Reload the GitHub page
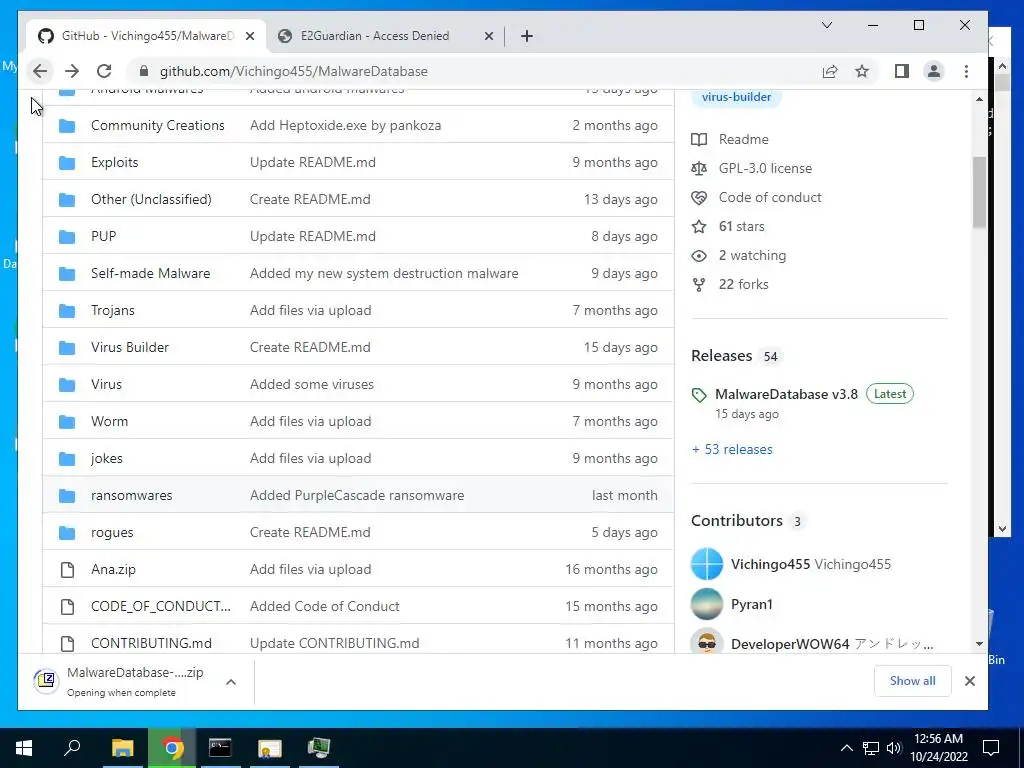The width and height of the screenshot is (1024, 768). coord(104,71)
